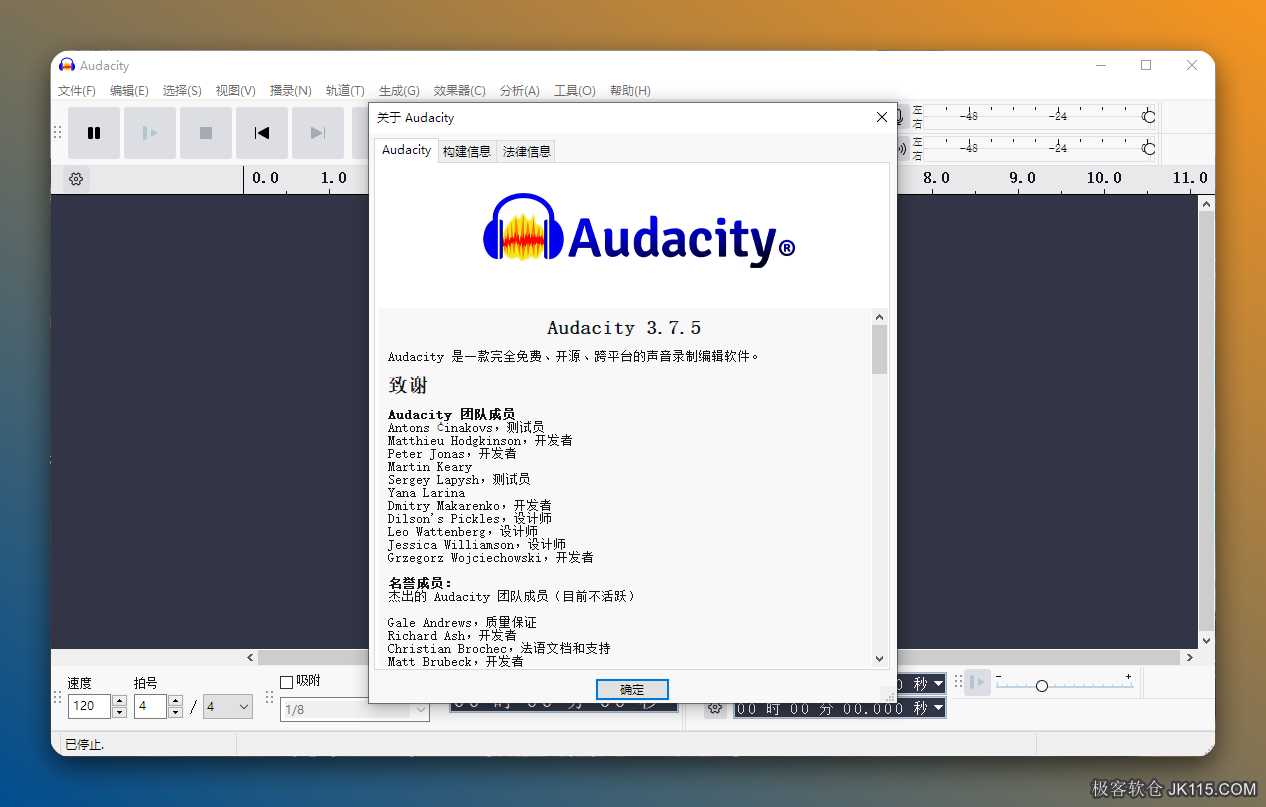Decrease 拍号 numerator with down arrow
Screen dimensions: 1266x807
(x=176, y=712)
